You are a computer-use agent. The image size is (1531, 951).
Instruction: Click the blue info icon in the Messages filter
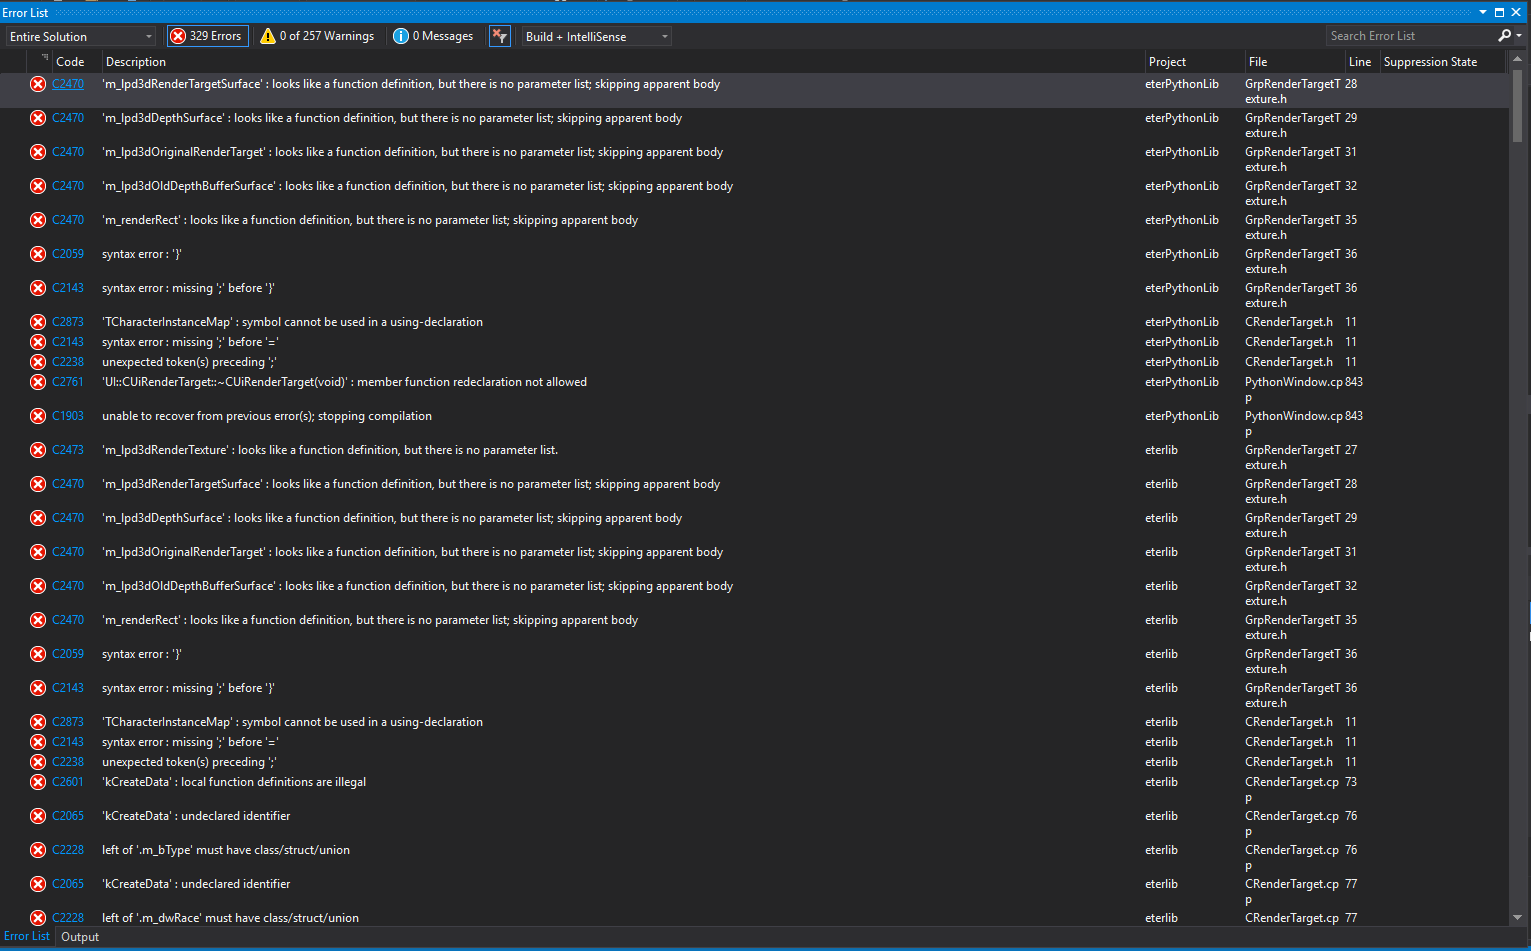400,35
